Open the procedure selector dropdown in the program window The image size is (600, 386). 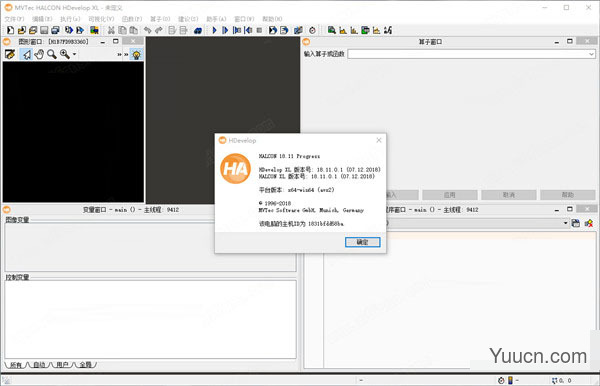coord(565,223)
